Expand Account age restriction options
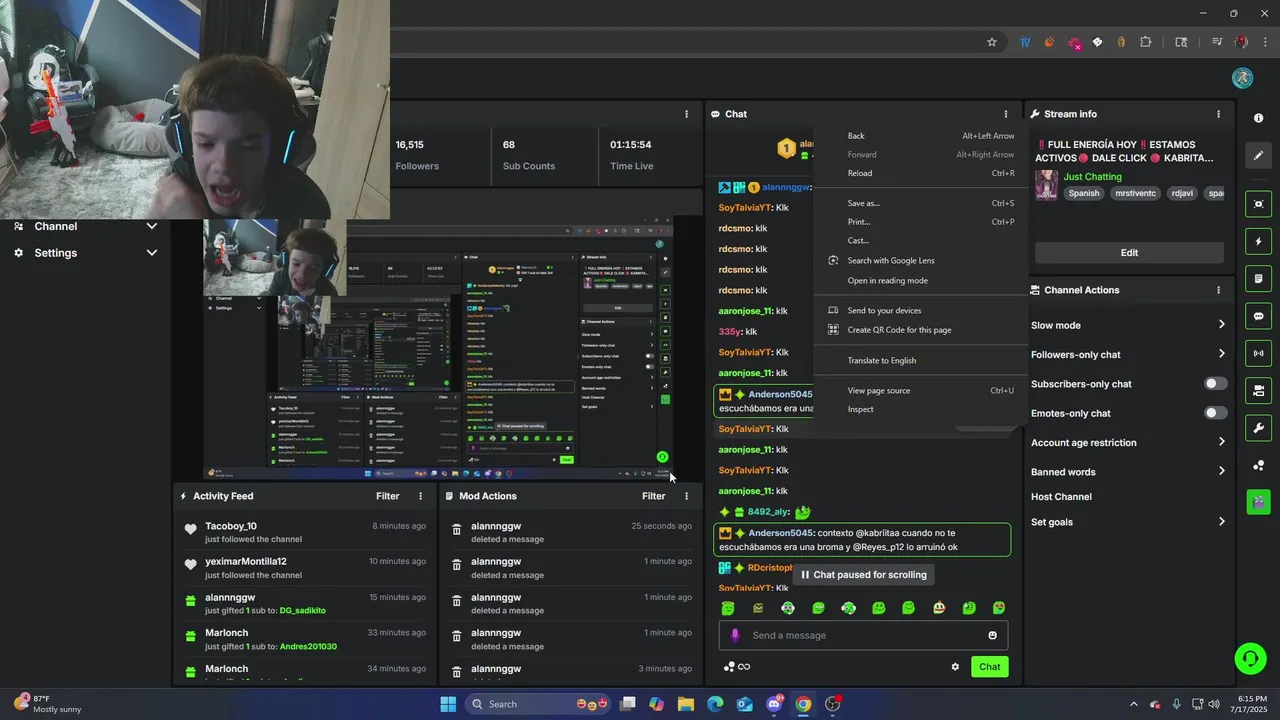1280x720 pixels. (x=1221, y=442)
